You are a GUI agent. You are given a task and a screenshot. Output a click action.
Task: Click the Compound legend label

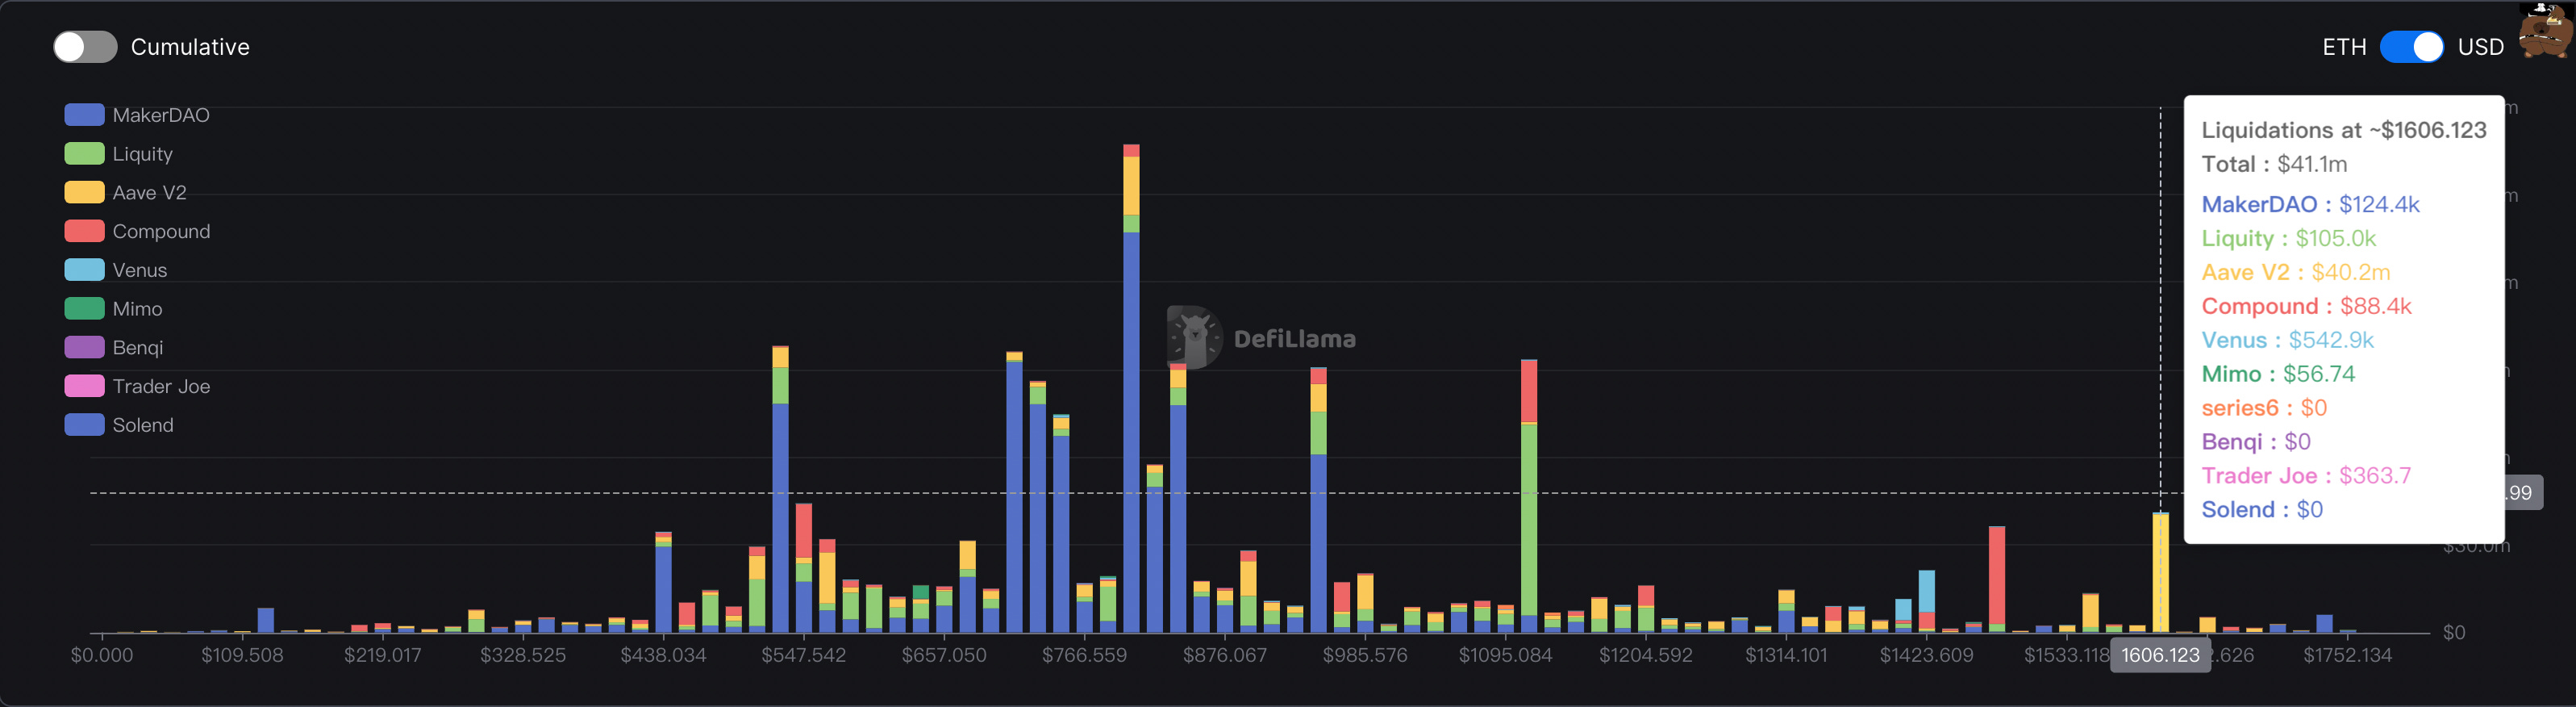161,231
